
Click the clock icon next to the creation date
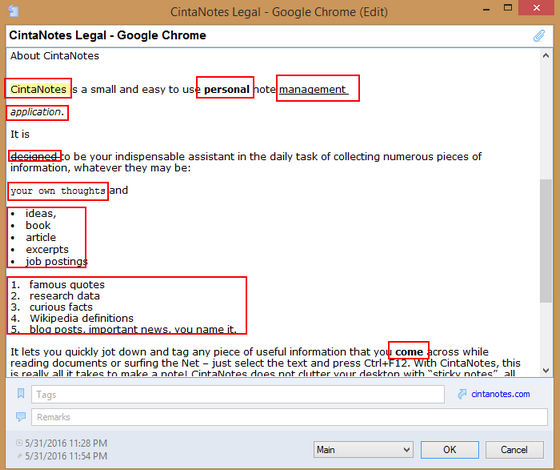(x=19, y=443)
